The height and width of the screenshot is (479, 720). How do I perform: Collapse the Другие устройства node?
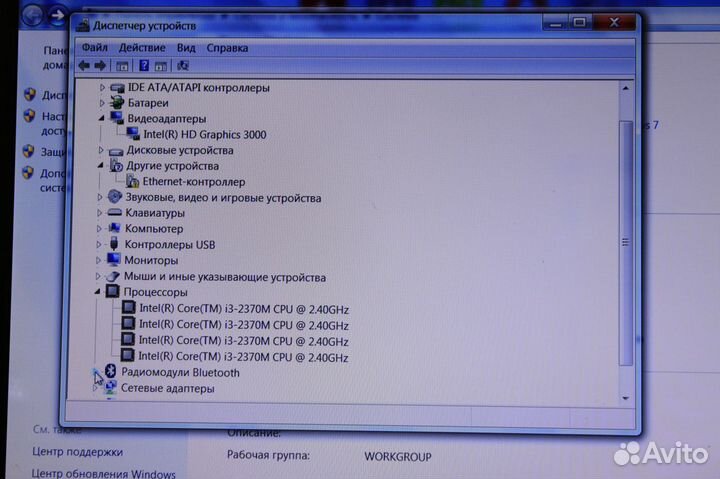pyautogui.click(x=101, y=165)
